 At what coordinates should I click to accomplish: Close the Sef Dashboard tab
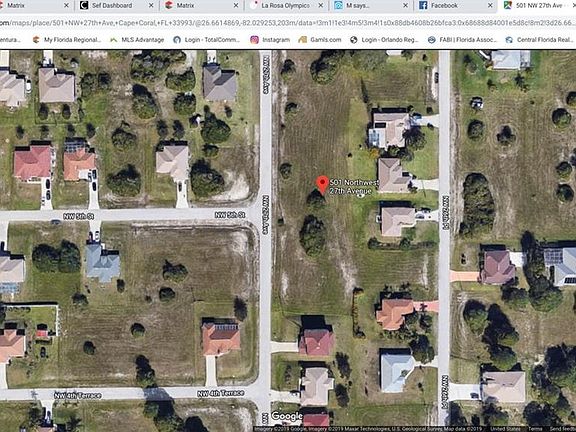151,6
